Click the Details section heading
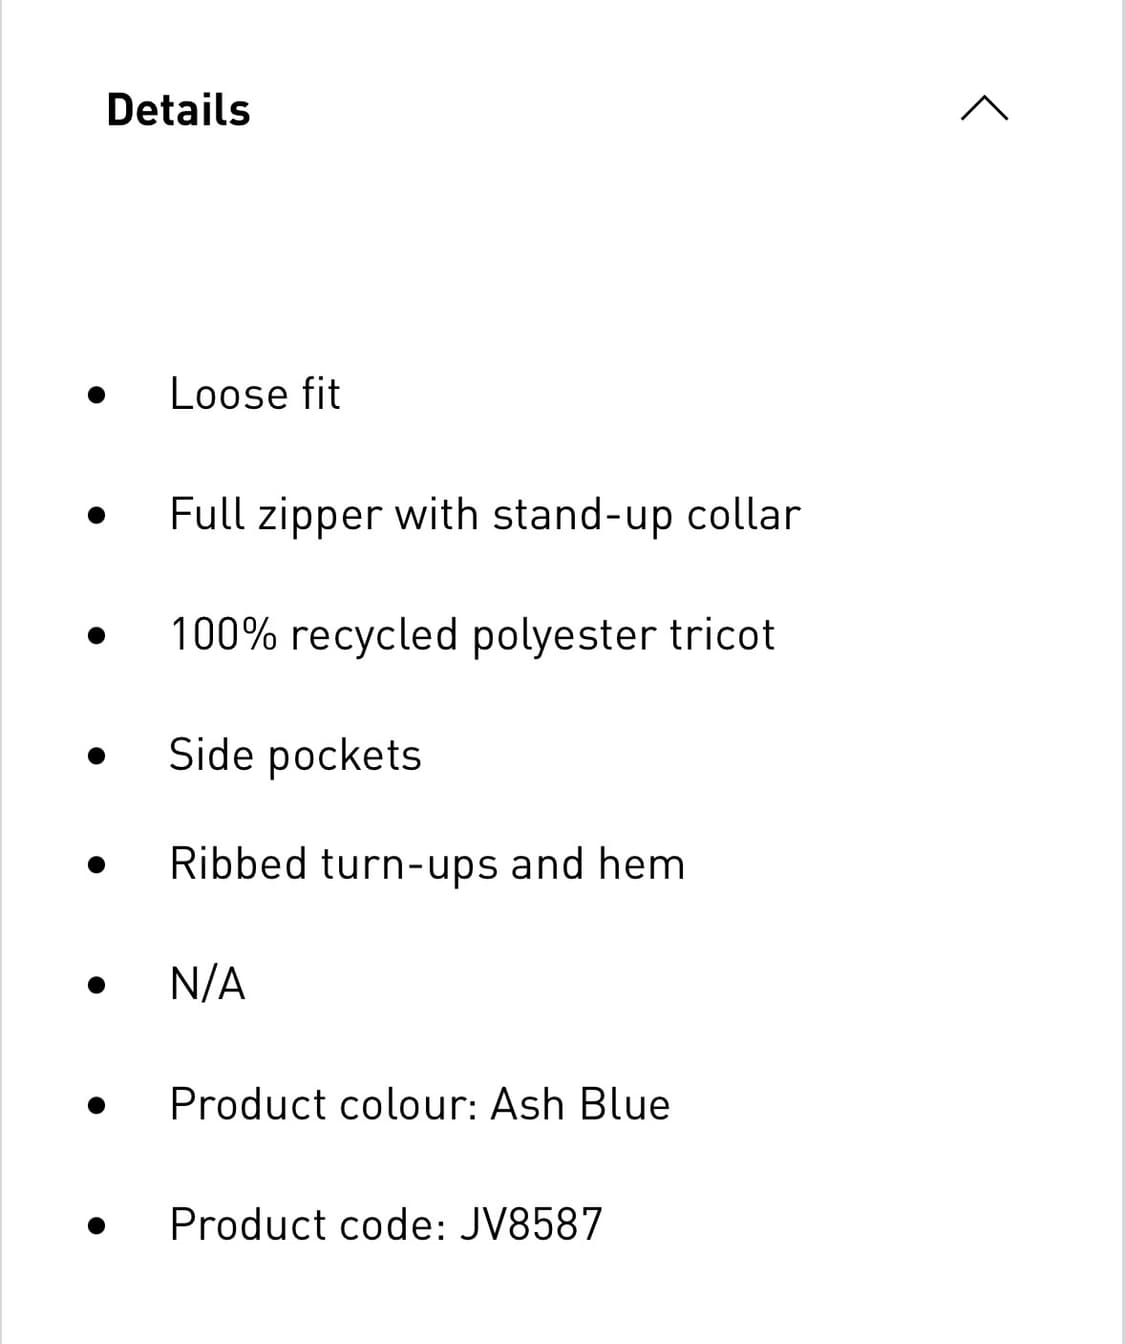The width and height of the screenshot is (1125, 1344). [178, 110]
